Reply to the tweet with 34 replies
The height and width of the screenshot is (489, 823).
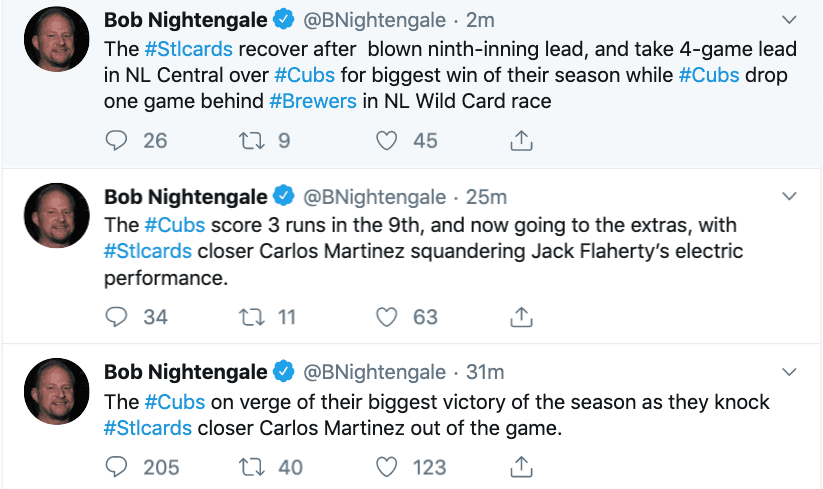pos(117,317)
